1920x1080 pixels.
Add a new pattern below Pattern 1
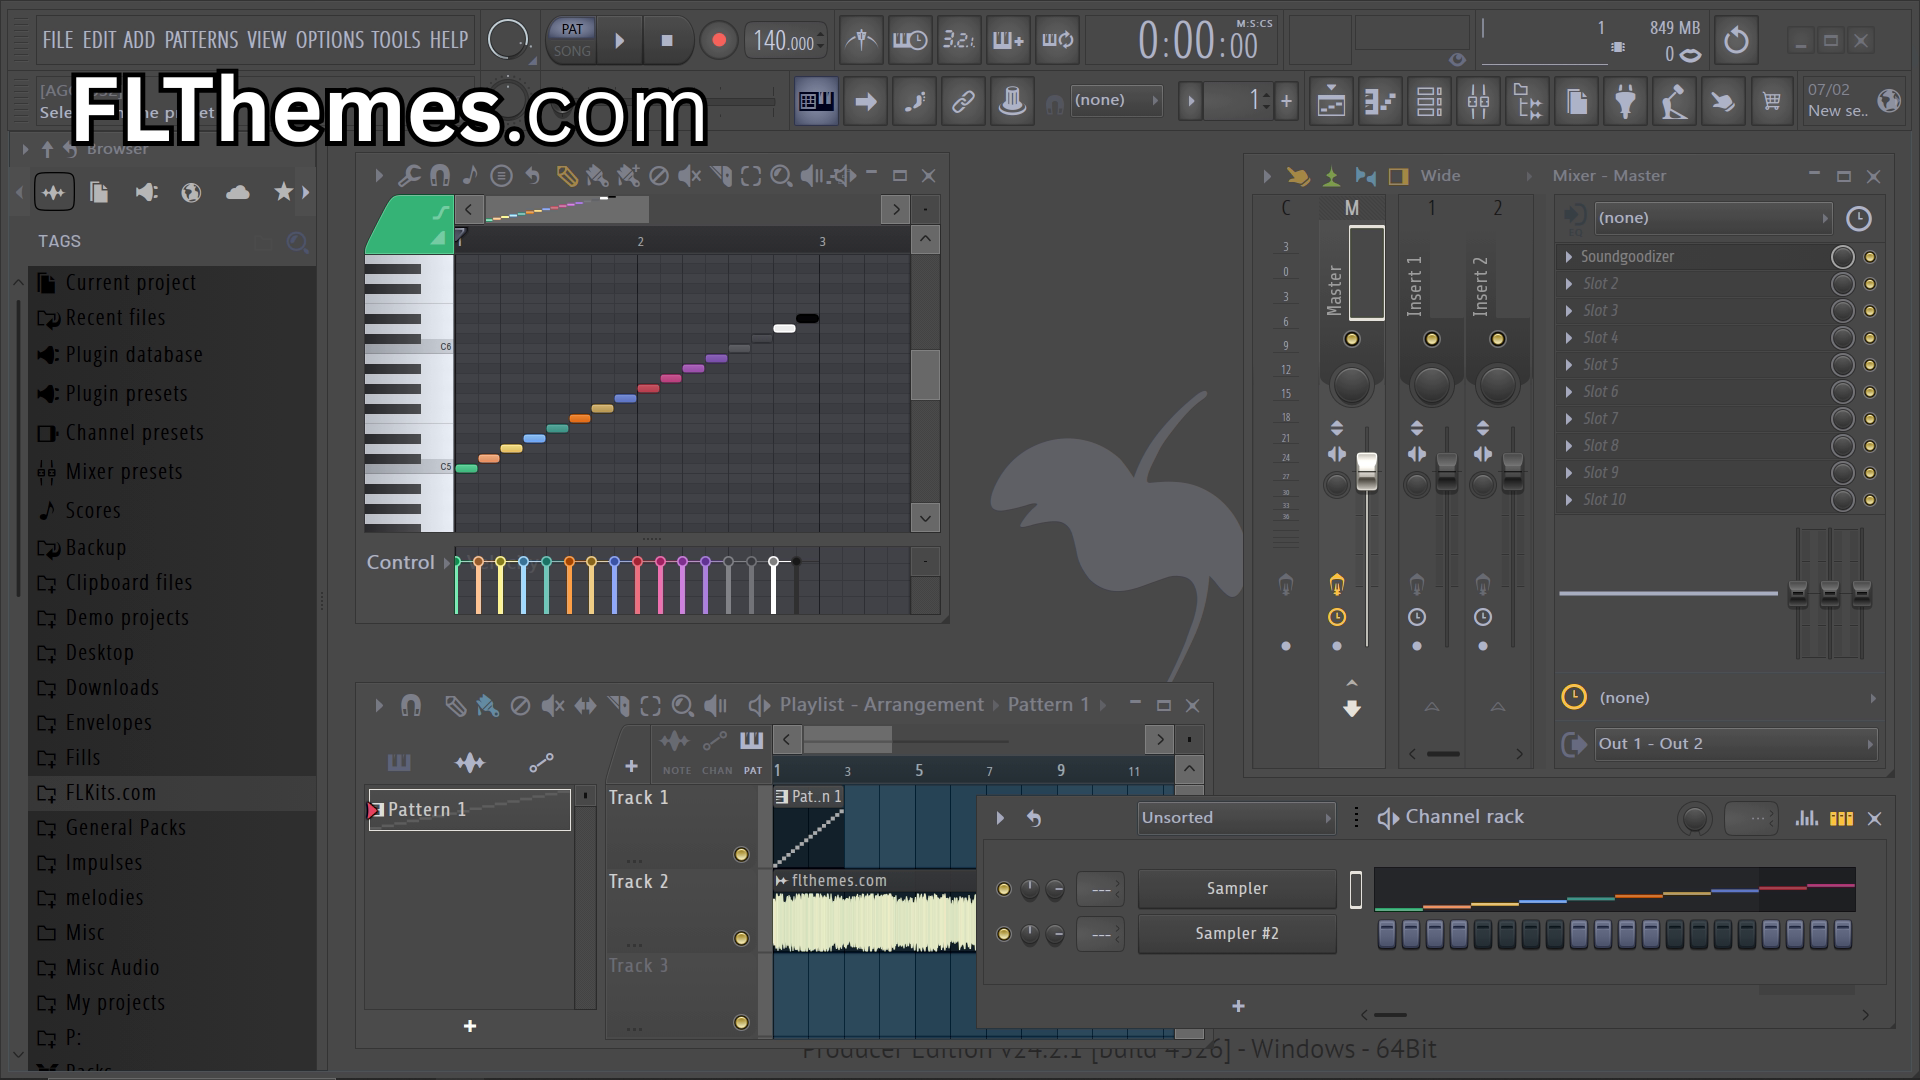(470, 1027)
